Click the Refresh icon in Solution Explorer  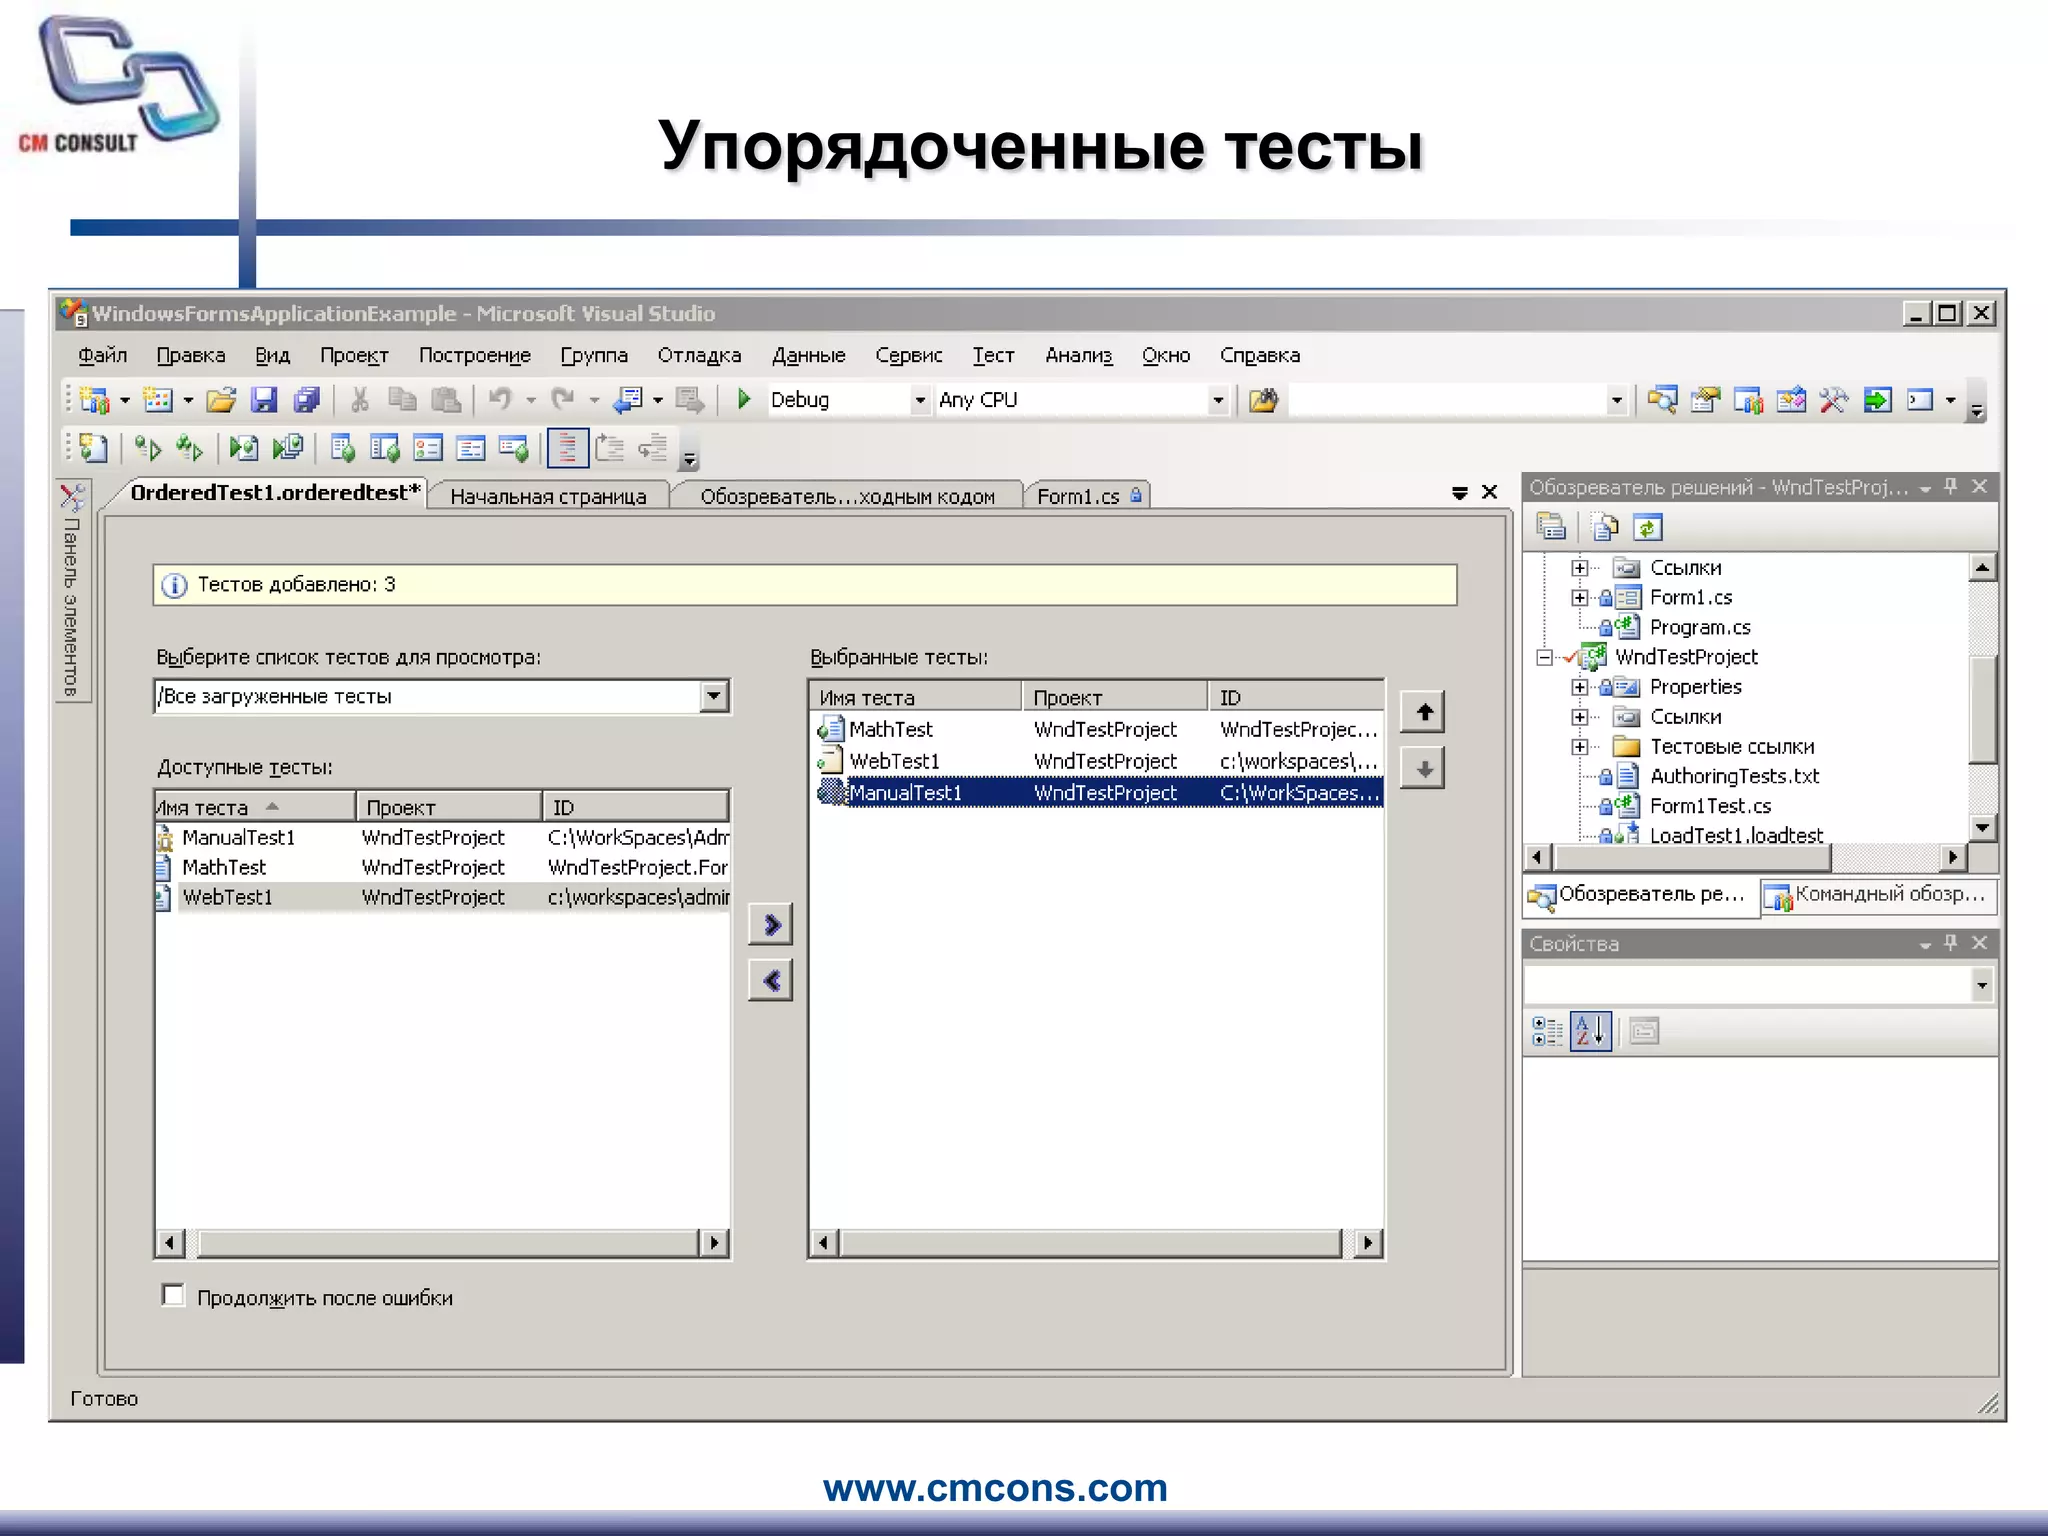tap(1648, 527)
